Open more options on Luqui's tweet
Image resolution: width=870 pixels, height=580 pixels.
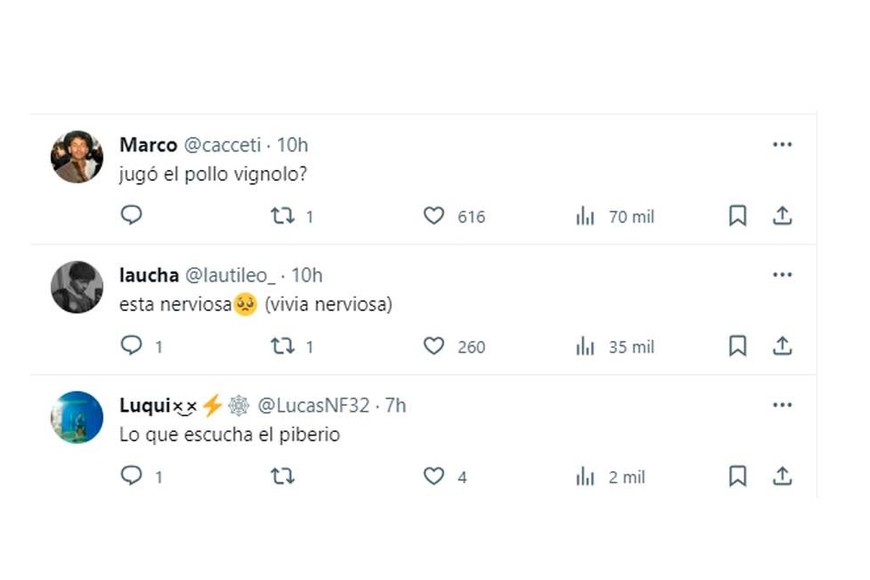(x=782, y=405)
